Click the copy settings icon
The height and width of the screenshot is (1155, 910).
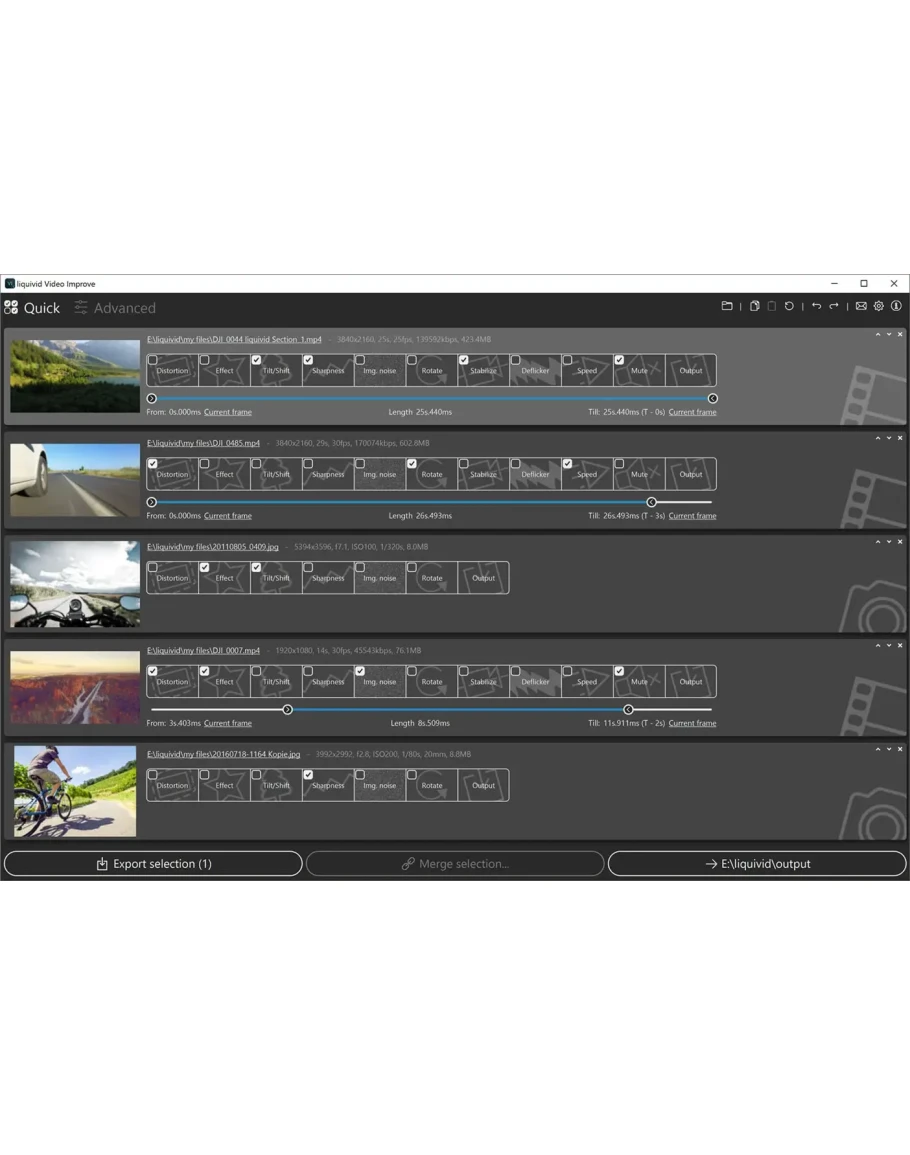pos(755,306)
